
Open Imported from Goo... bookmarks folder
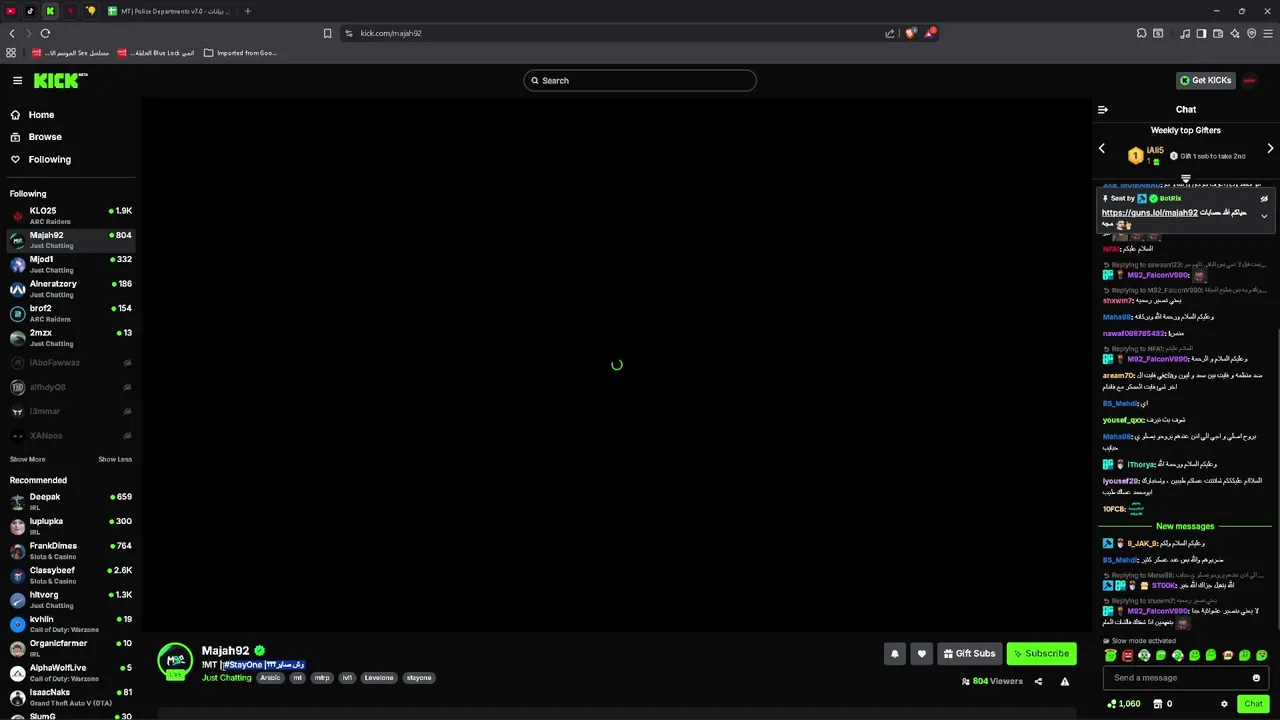(x=241, y=53)
